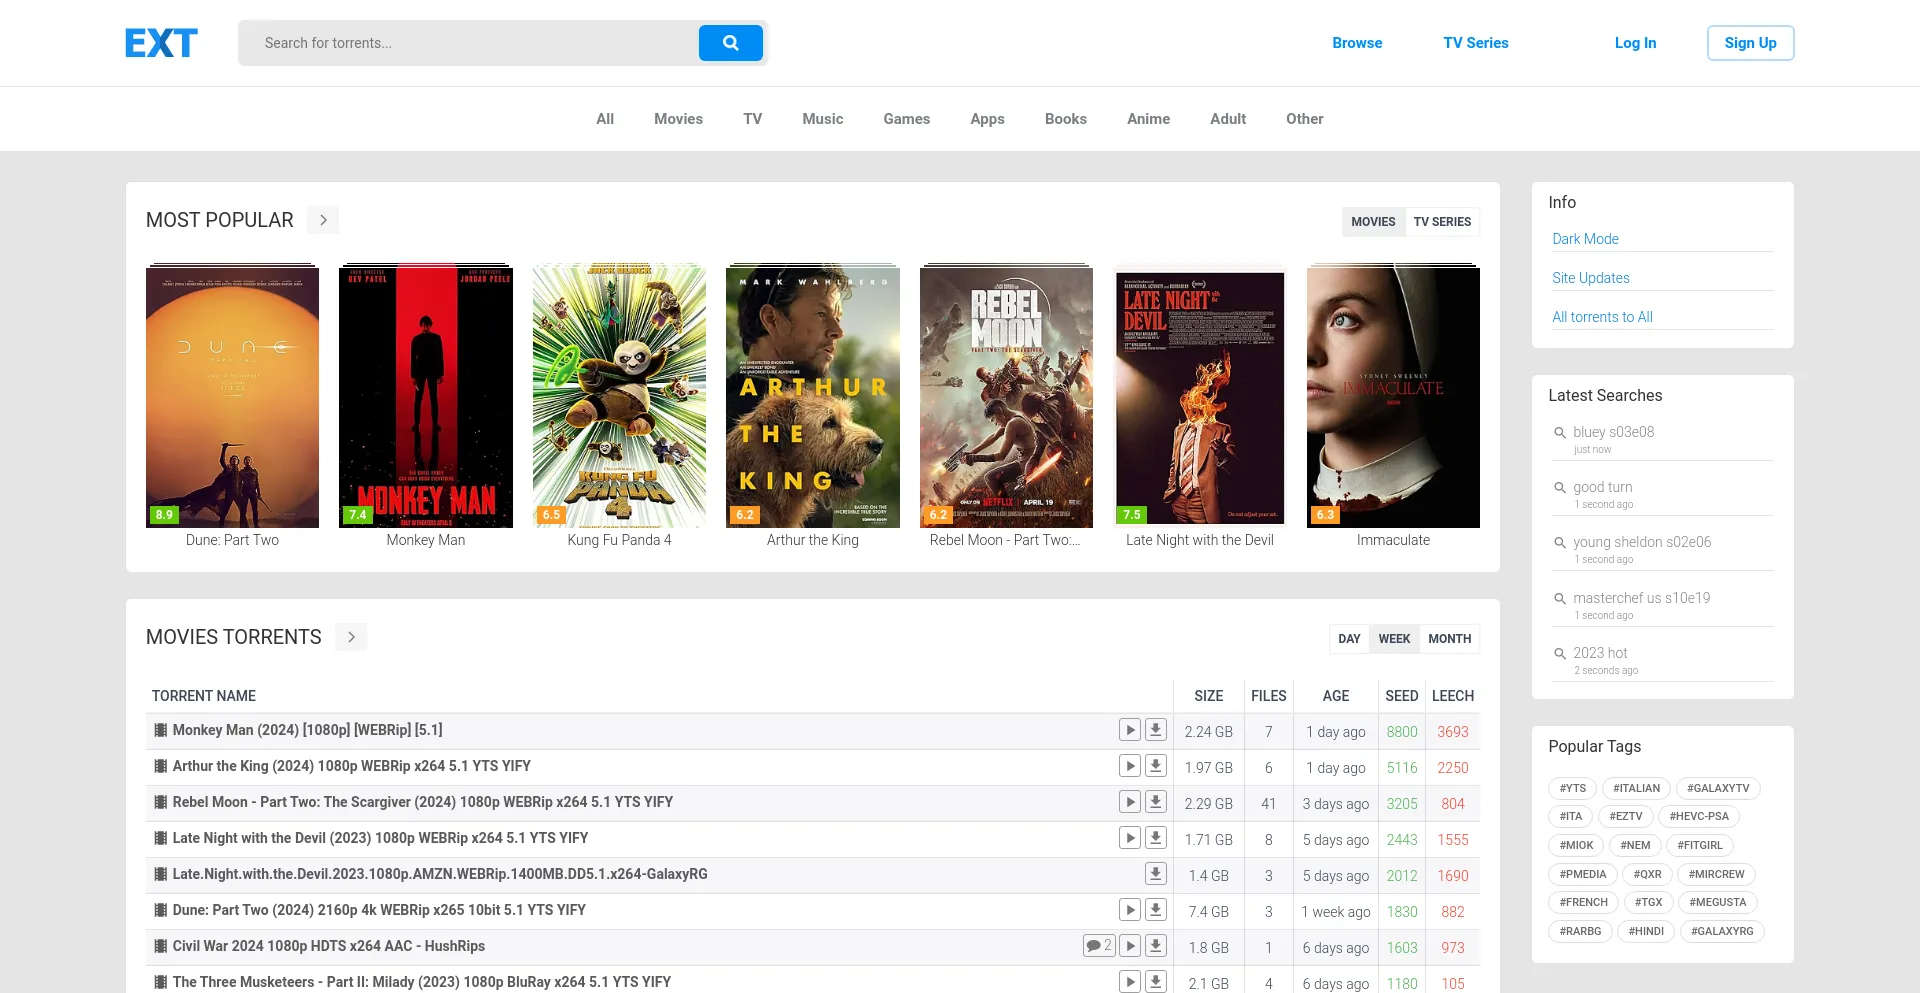The width and height of the screenshot is (1920, 993).
Task: Click the Sign Up button
Action: coord(1750,43)
